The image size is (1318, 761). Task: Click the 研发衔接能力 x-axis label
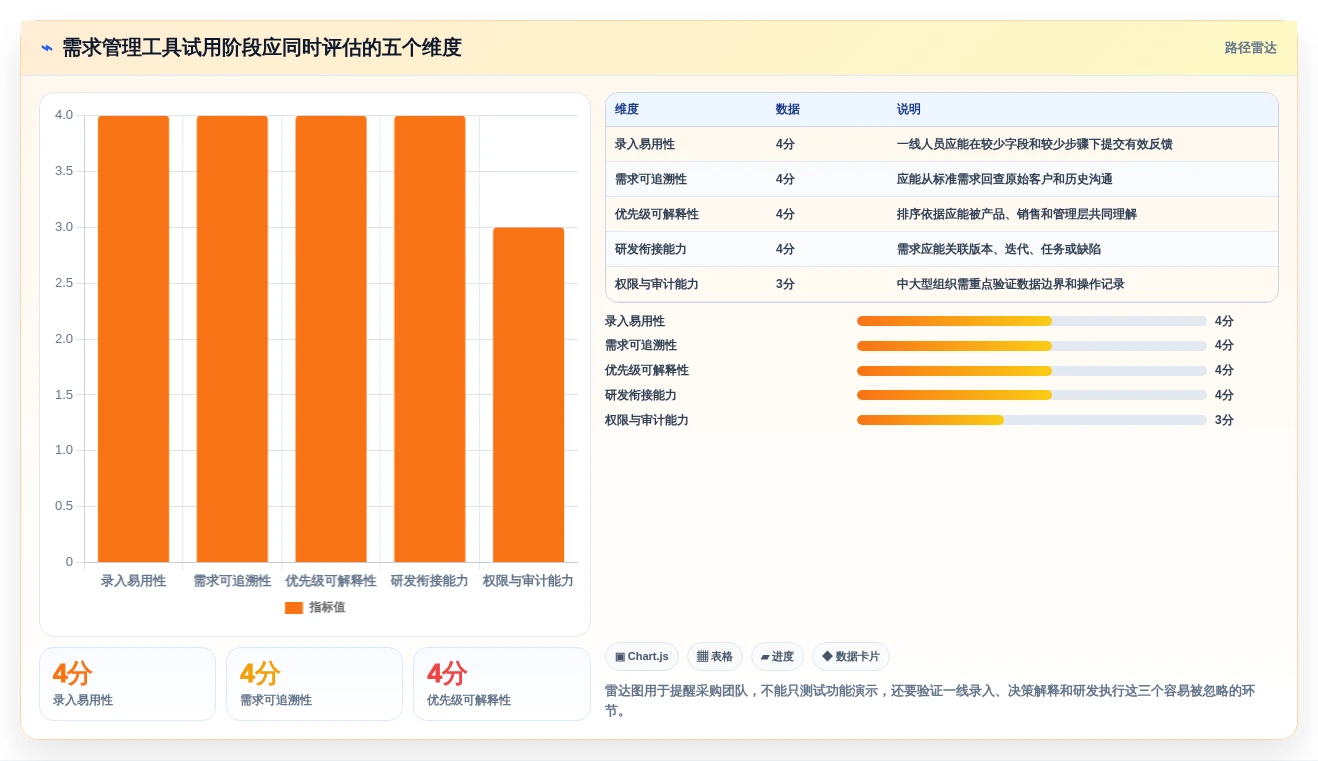click(430, 581)
